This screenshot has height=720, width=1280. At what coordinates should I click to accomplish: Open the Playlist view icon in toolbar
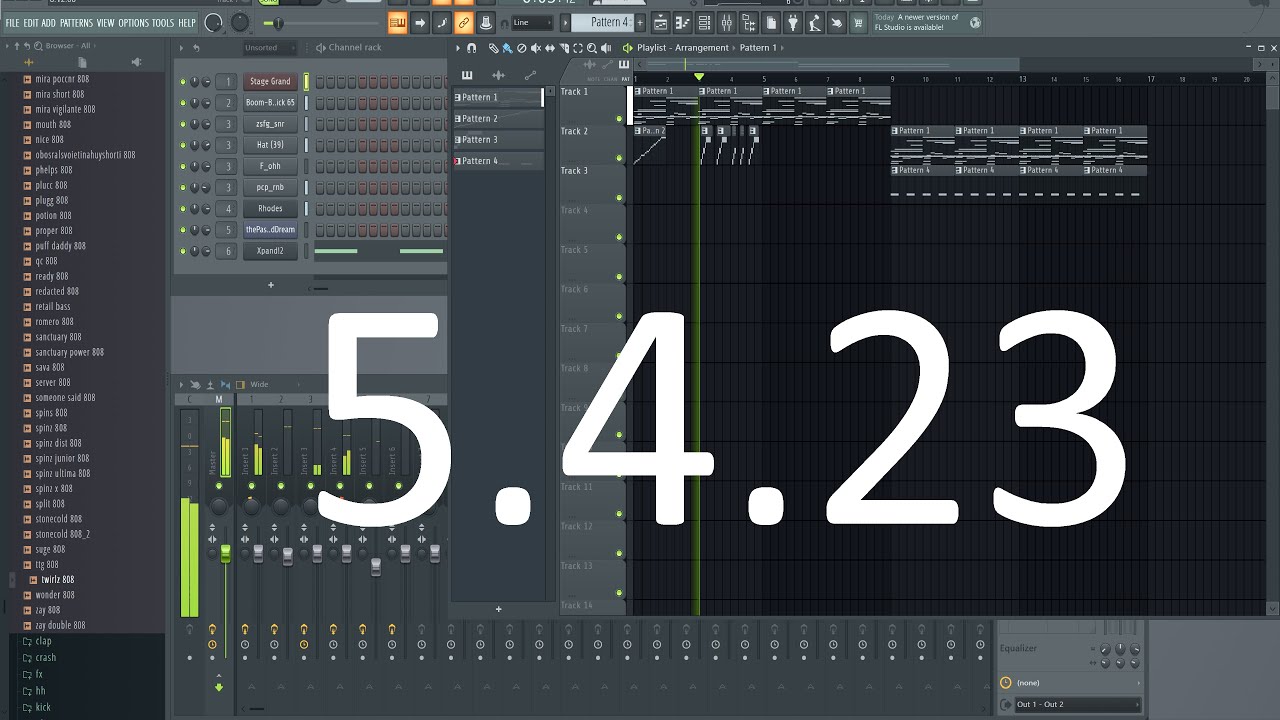[x=660, y=22]
